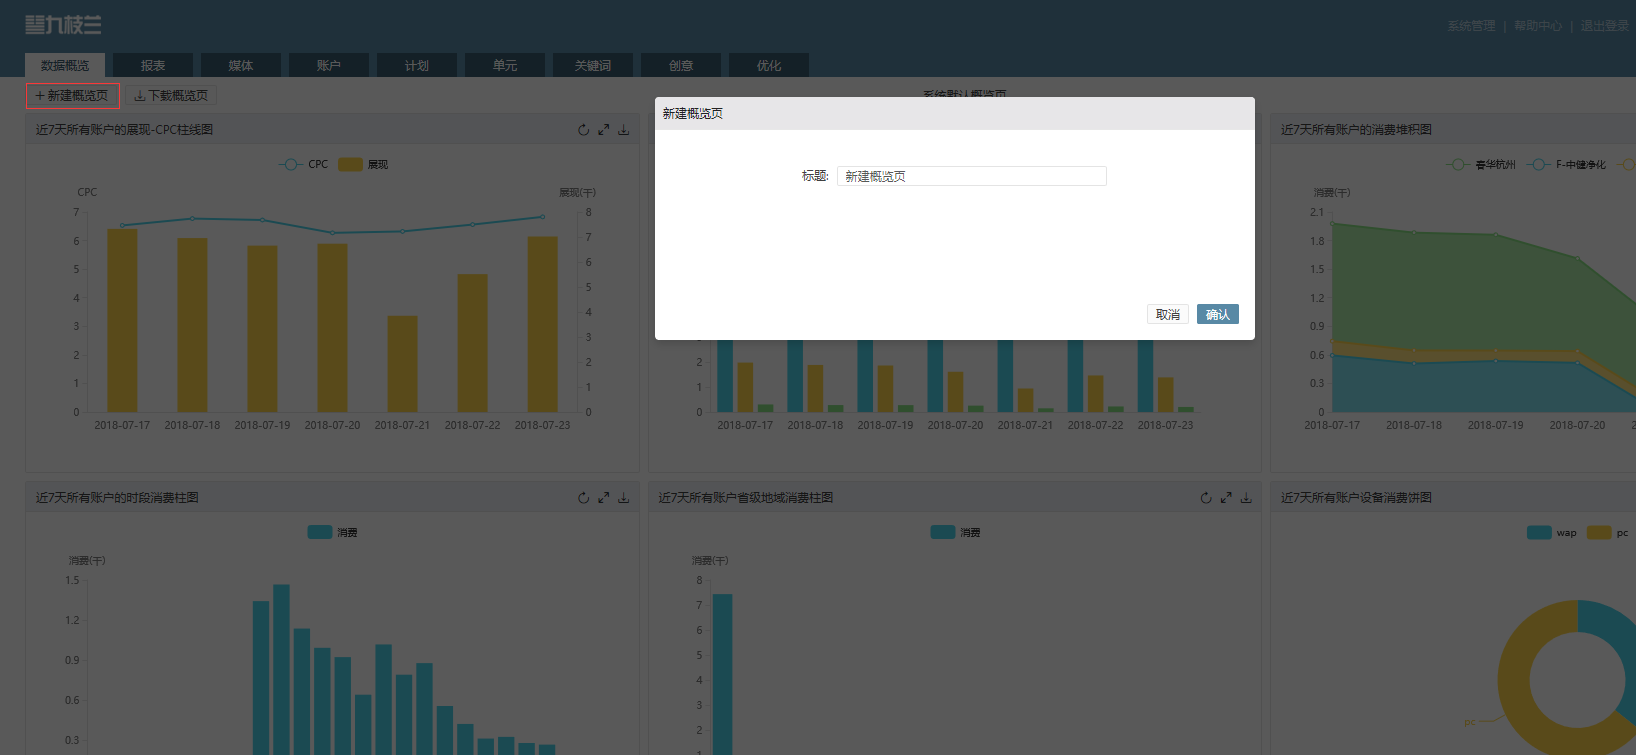Switch to the 数据概览 tab
Screen dimensions: 1636x755
pyautogui.click(x=65, y=65)
